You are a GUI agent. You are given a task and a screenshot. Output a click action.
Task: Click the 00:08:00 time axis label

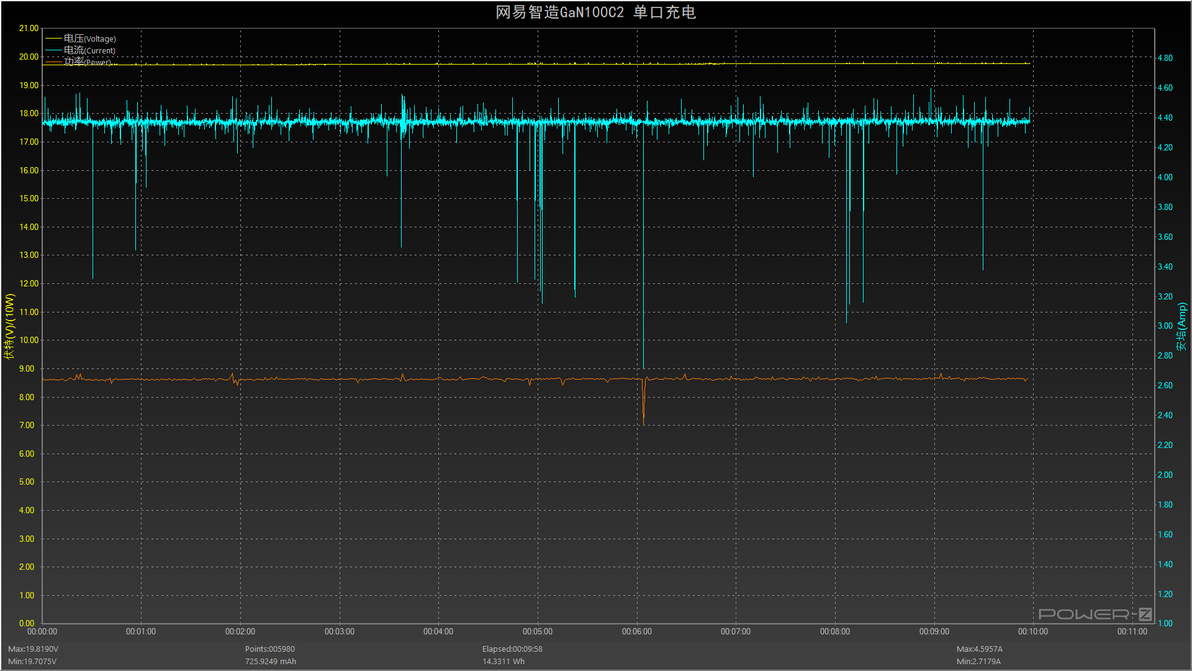[835, 631]
